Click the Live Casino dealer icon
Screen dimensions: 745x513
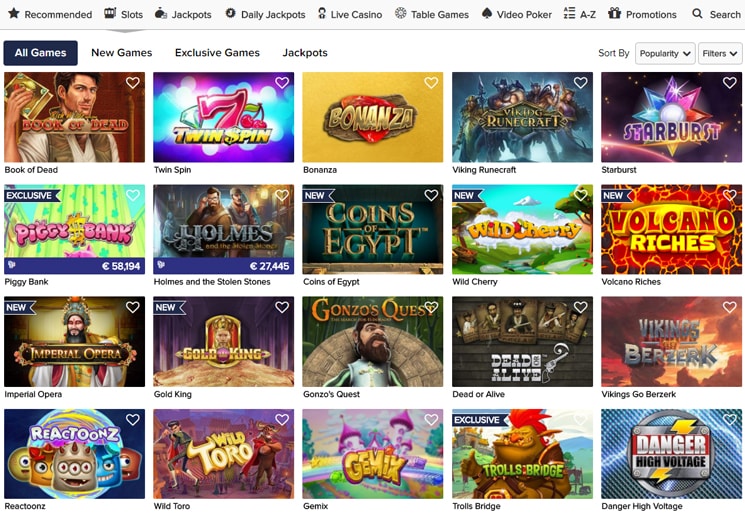point(322,13)
